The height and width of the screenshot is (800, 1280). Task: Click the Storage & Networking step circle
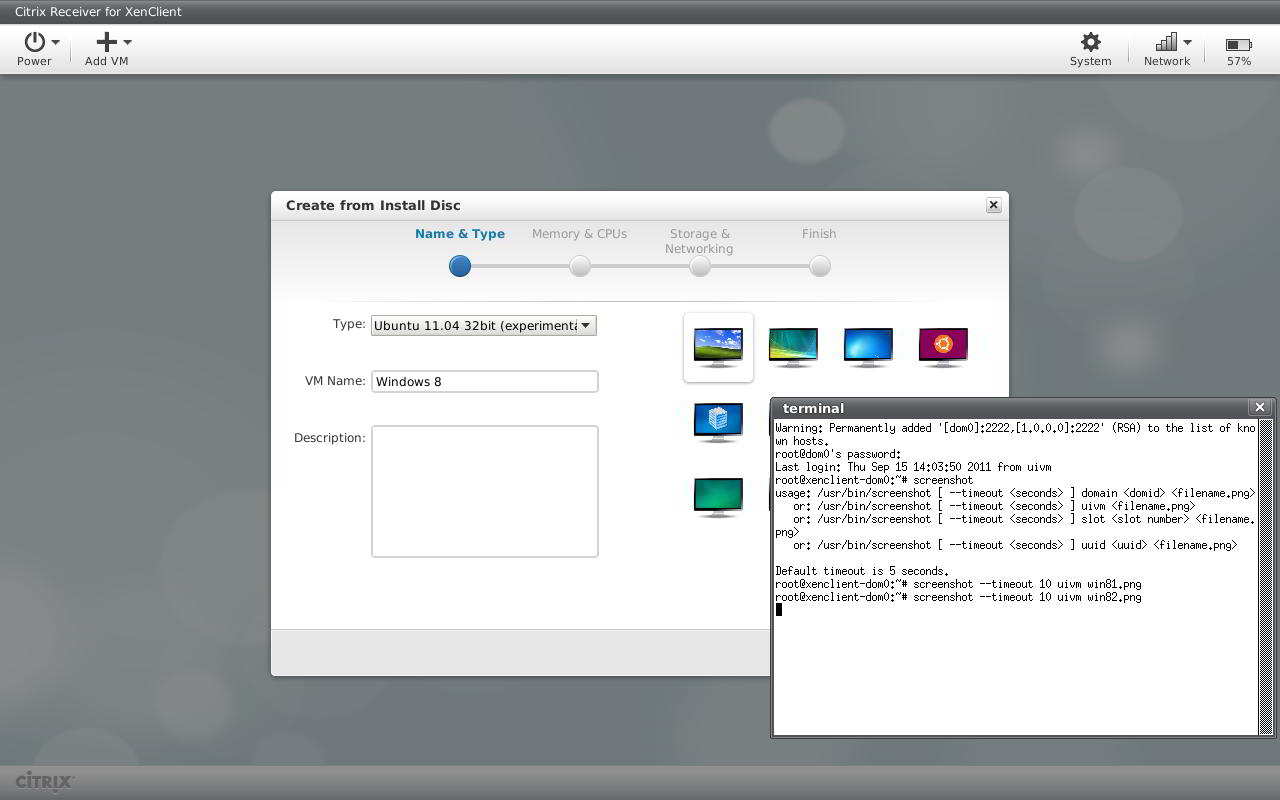700,266
